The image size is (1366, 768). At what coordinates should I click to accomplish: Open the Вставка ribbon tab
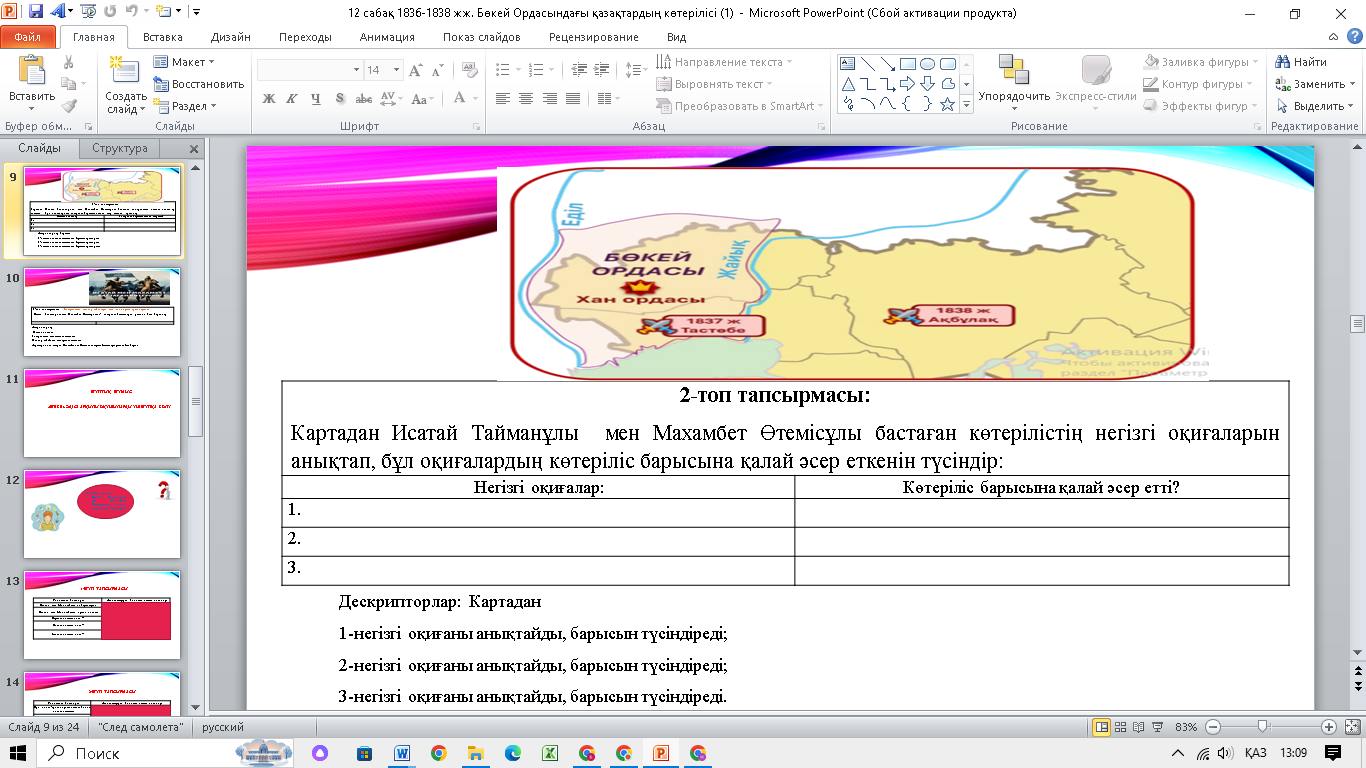tap(162, 37)
